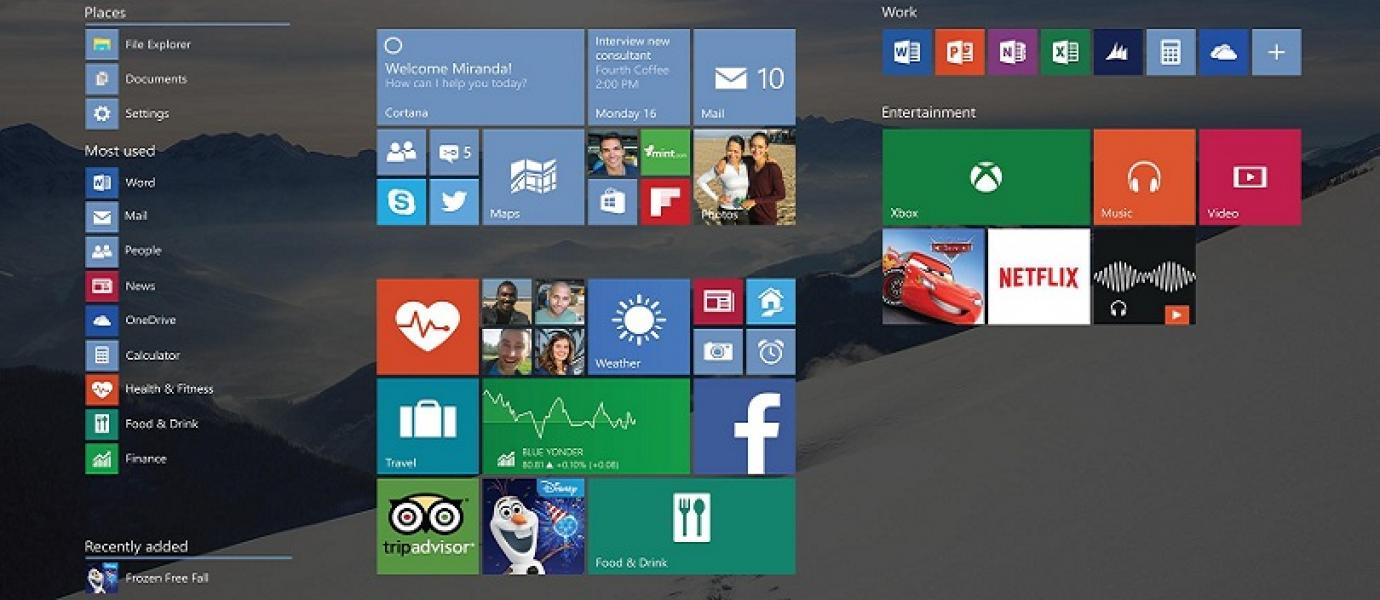Open the small People tile beside Messaging

coord(401,152)
